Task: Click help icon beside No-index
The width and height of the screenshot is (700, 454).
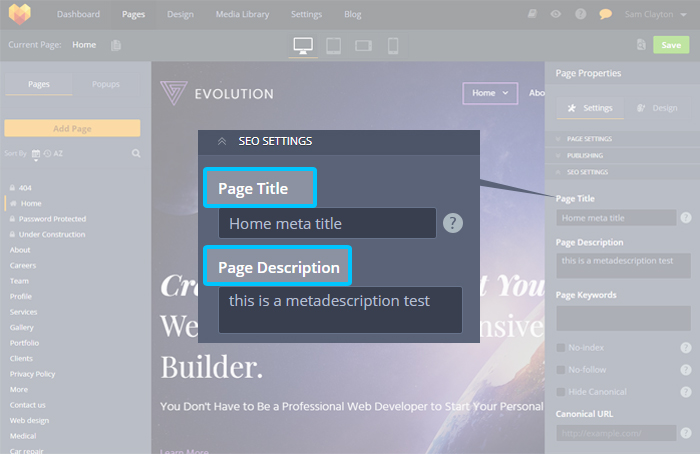Action: pos(686,348)
